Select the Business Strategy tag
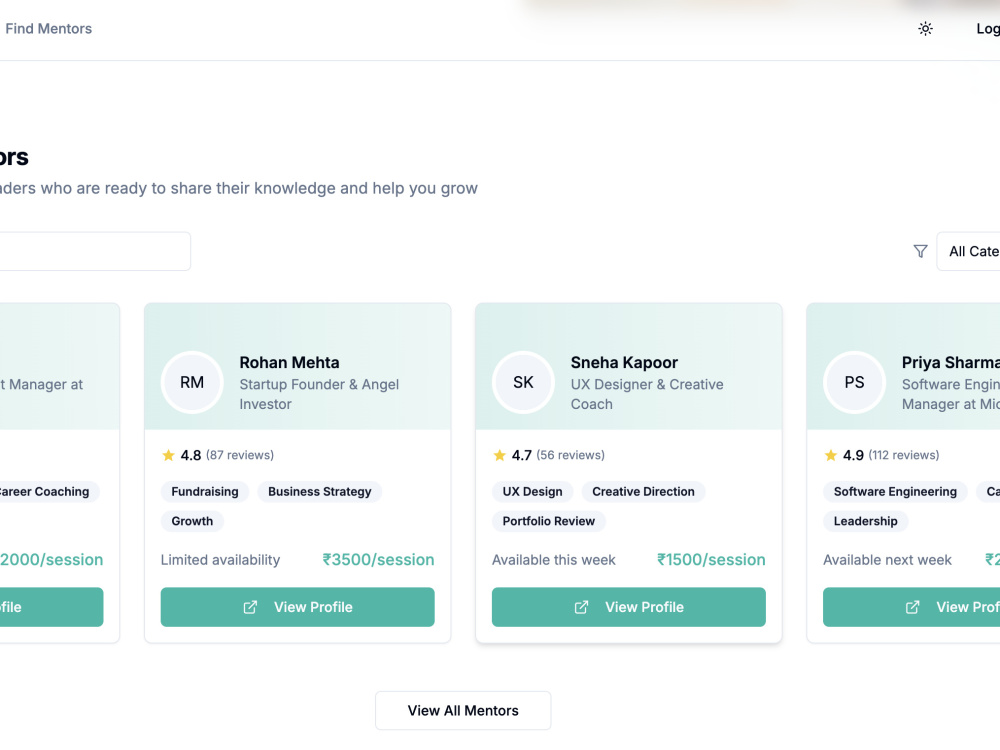1000x750 pixels. tap(320, 492)
